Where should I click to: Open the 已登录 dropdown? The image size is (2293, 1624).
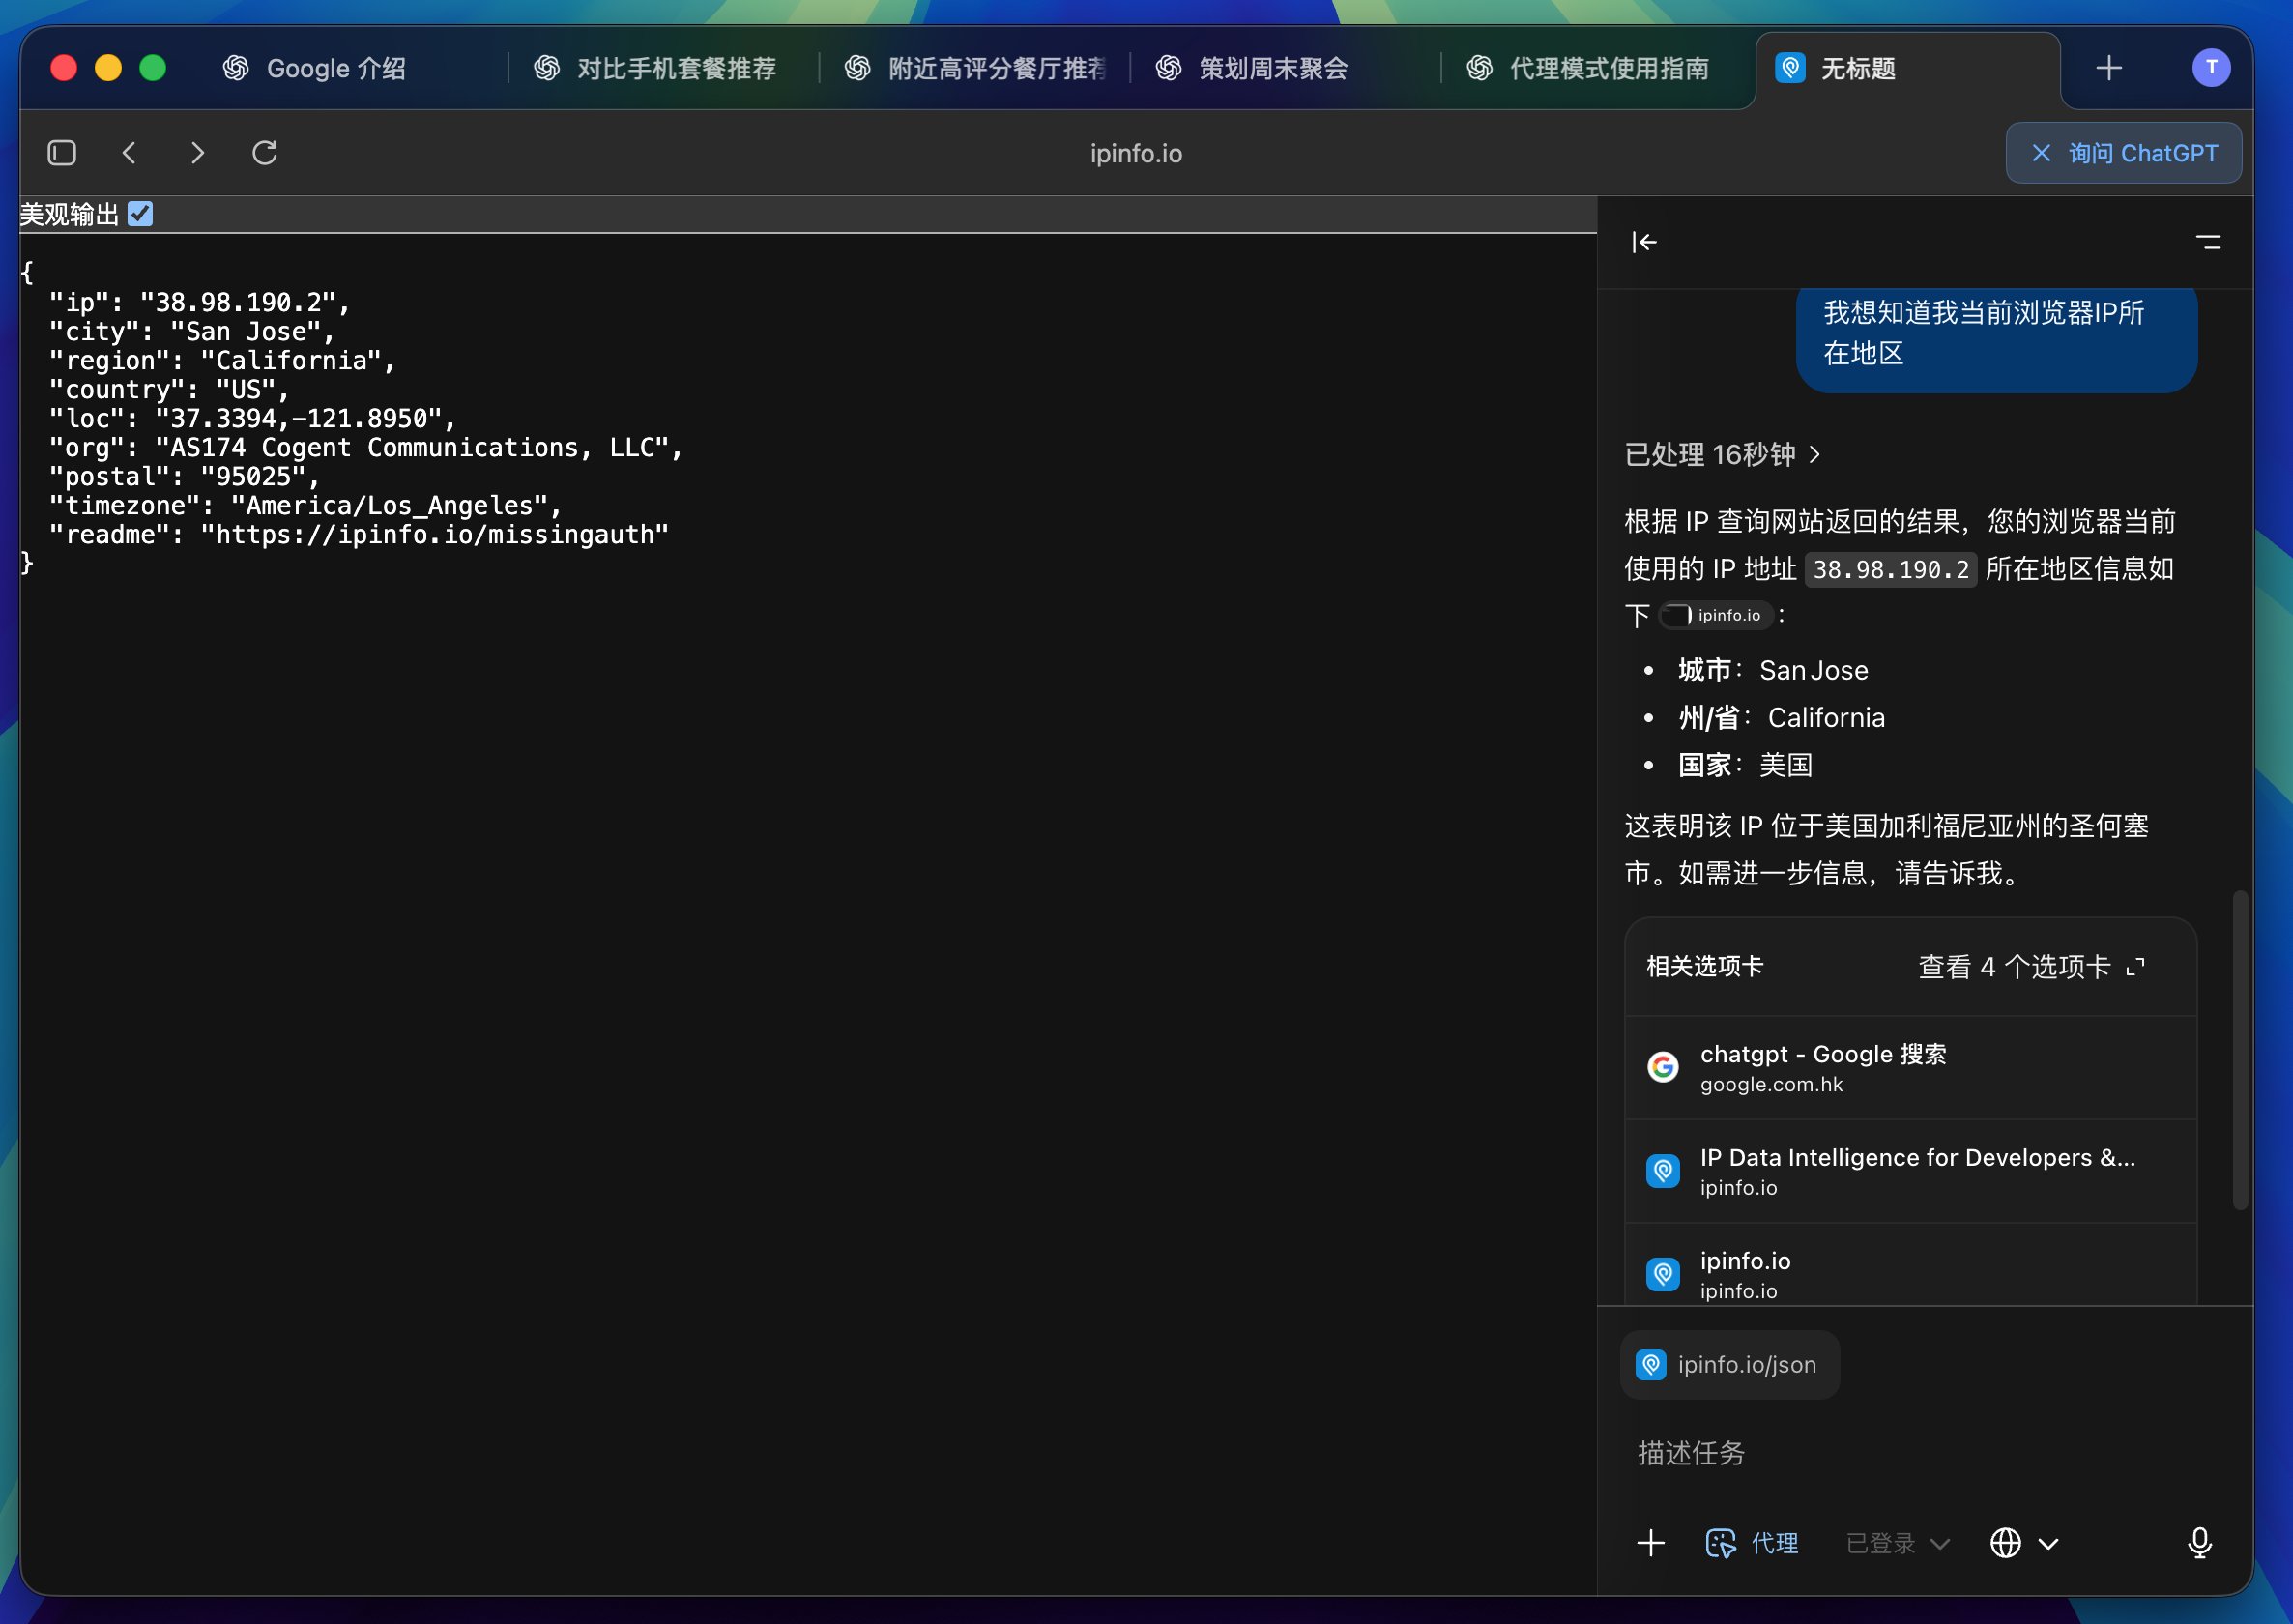(1897, 1543)
